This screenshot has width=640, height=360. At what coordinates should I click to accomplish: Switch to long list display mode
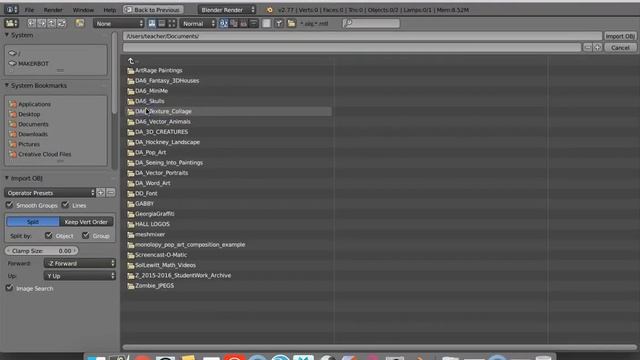(x=162, y=23)
